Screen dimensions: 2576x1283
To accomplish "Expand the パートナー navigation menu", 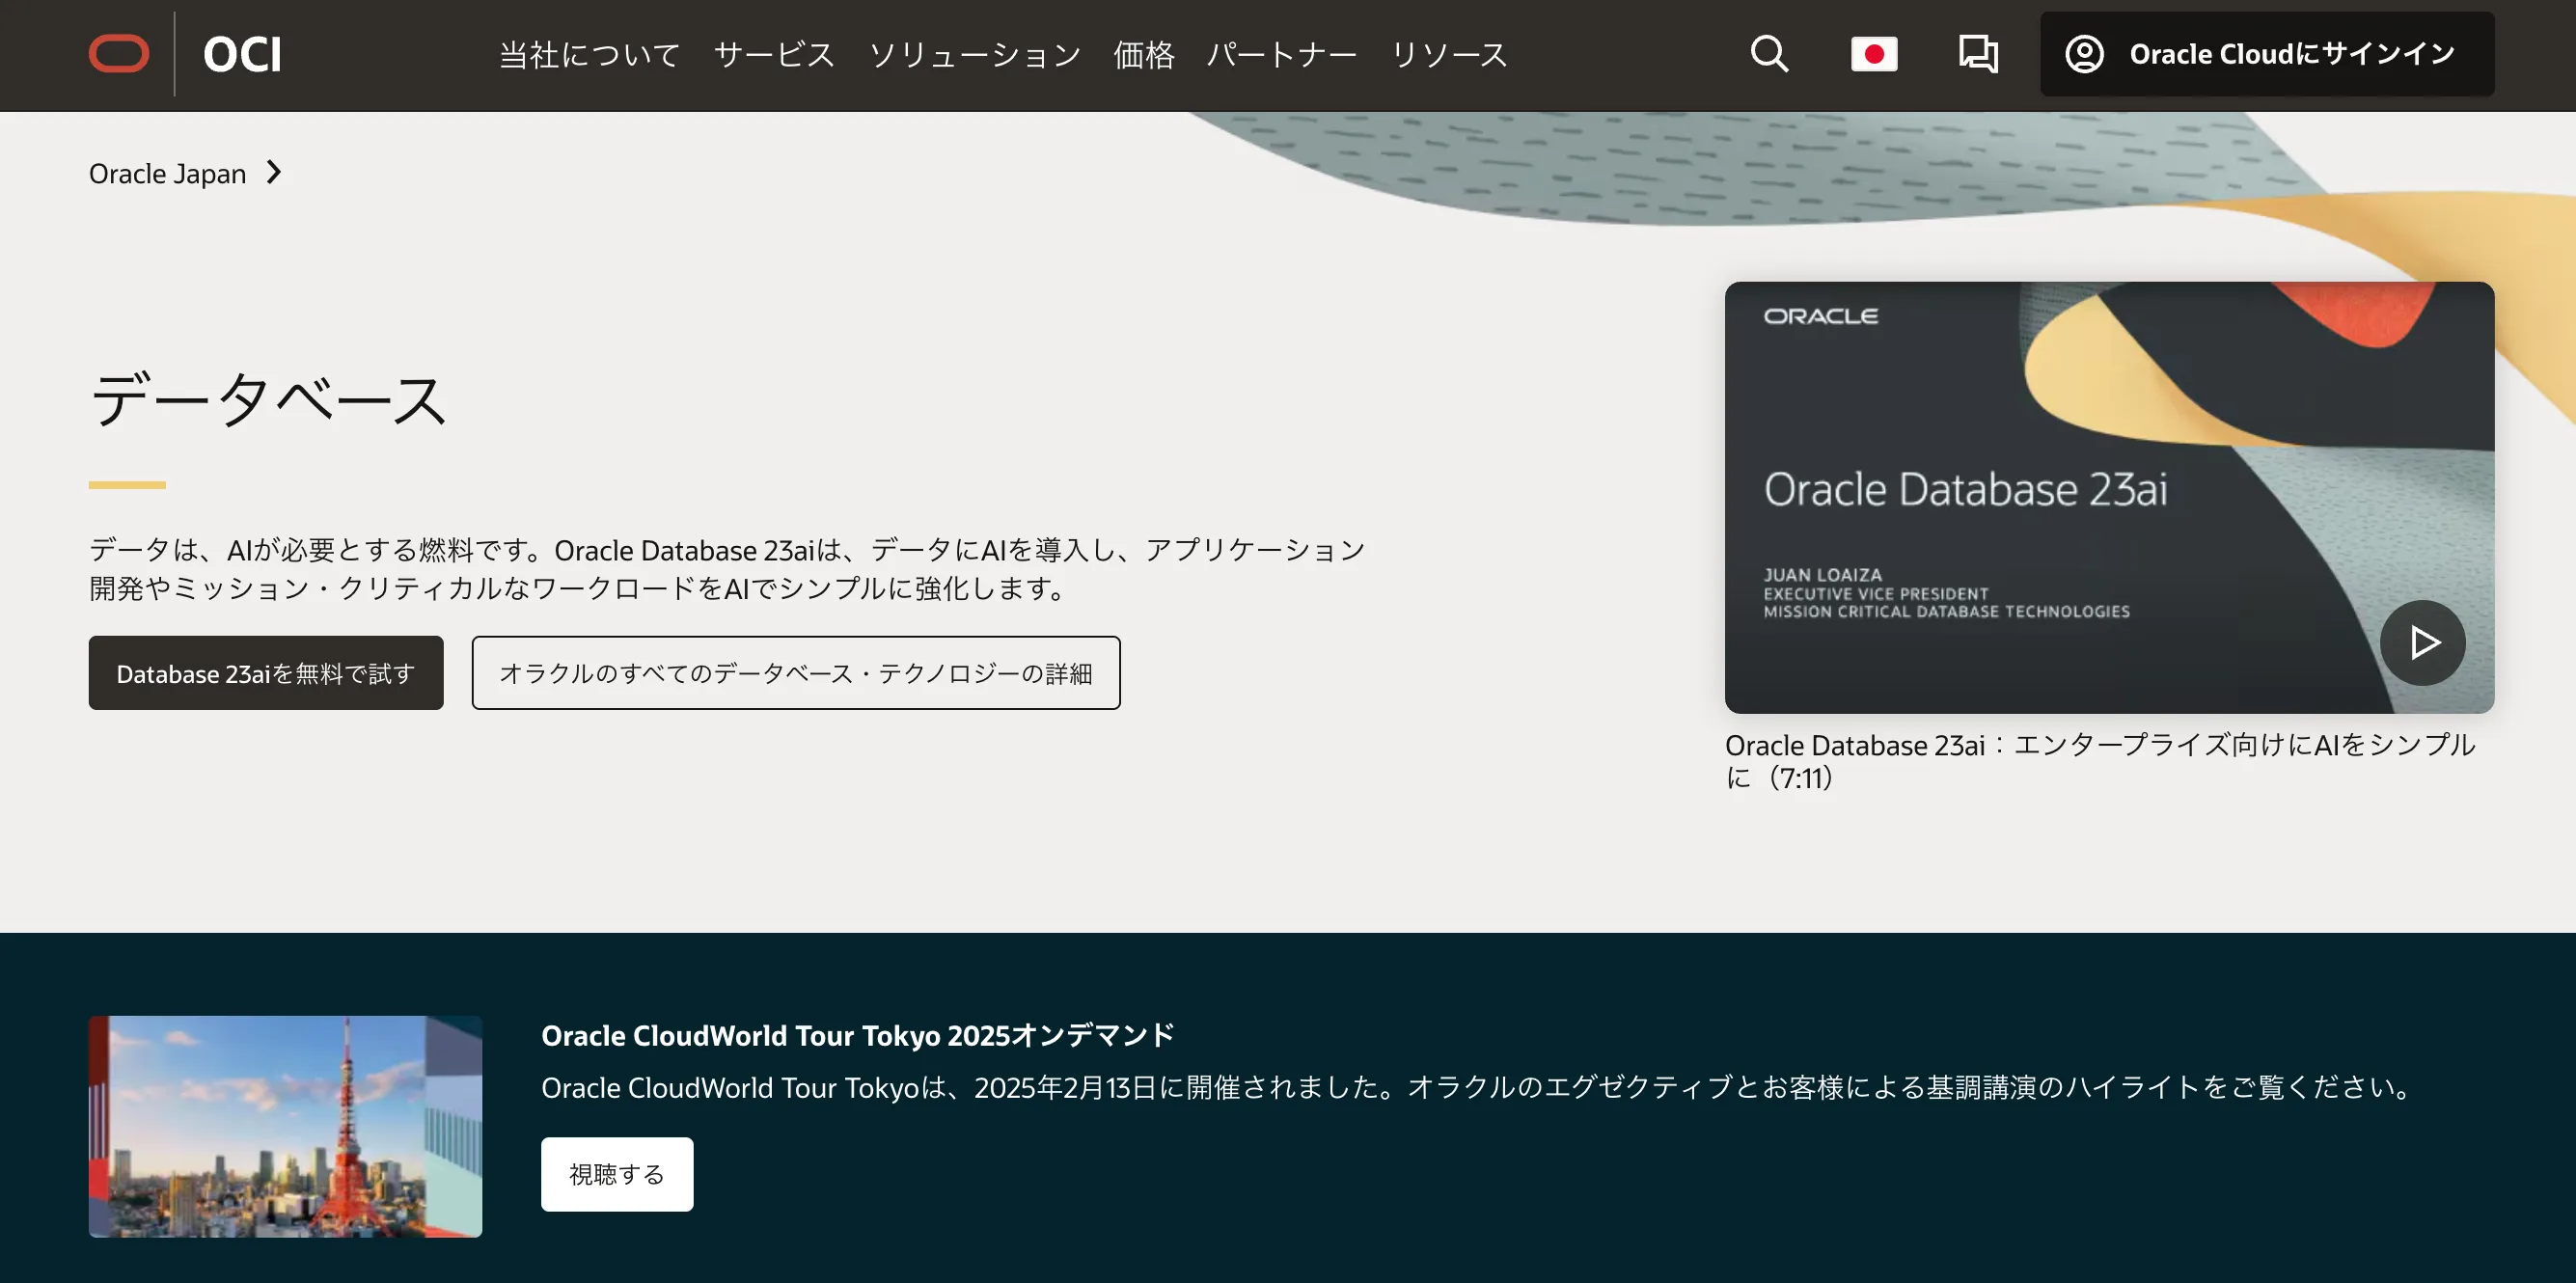I will tap(1281, 54).
